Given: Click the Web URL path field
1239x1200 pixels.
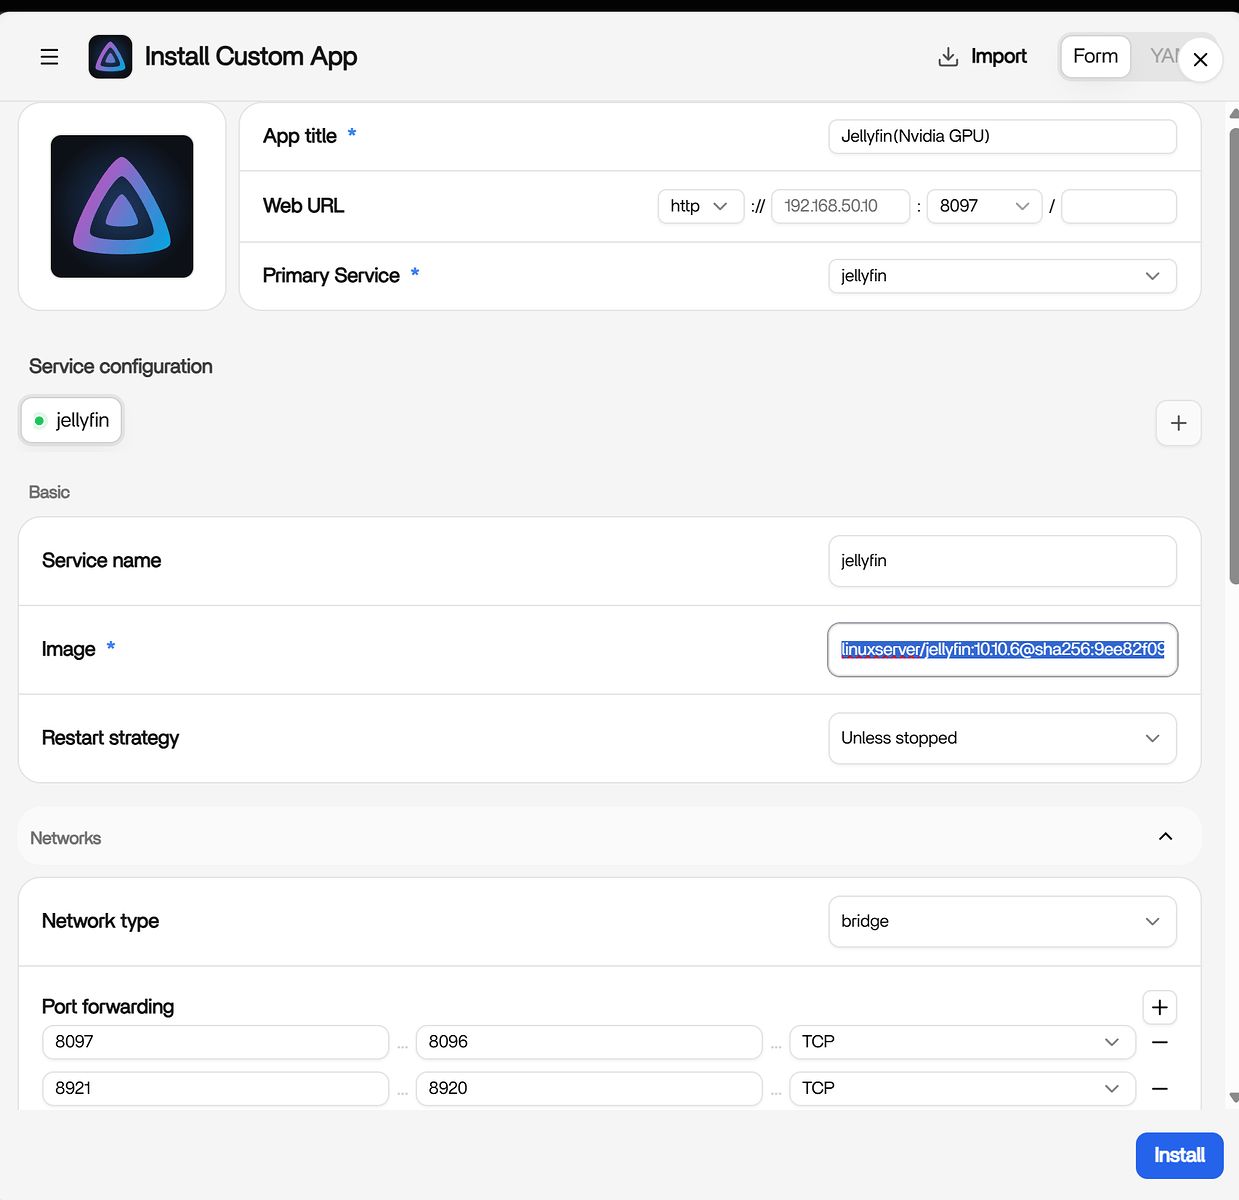Looking at the screenshot, I should [x=1118, y=206].
